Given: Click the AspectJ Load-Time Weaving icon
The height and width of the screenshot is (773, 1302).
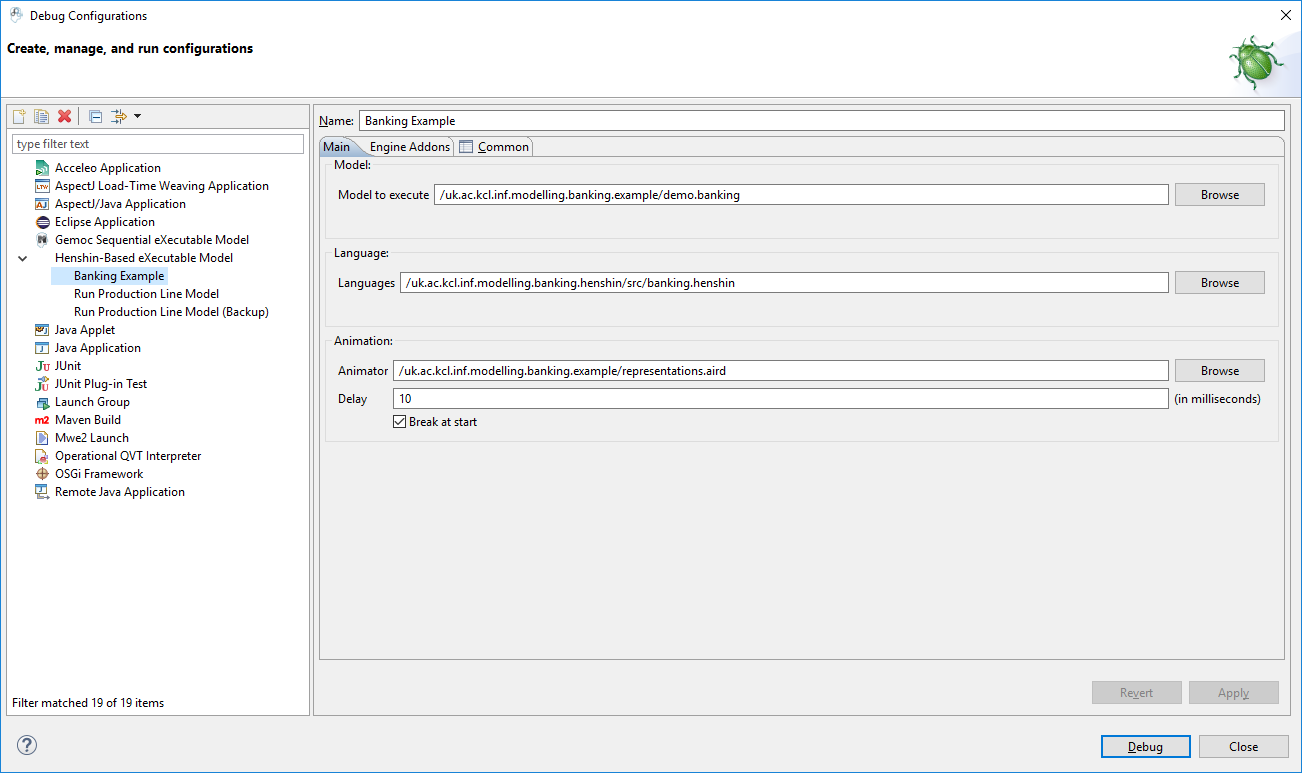Looking at the screenshot, I should pos(42,186).
